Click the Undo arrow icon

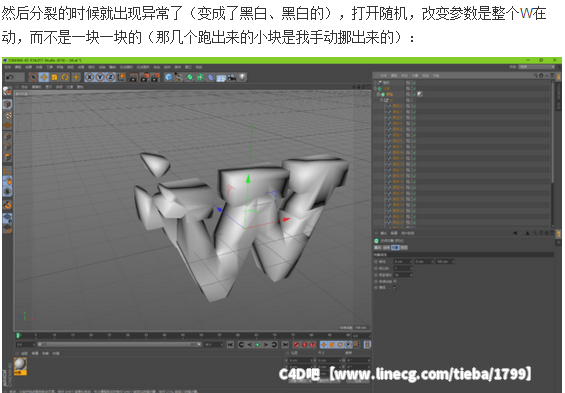tap(10, 77)
